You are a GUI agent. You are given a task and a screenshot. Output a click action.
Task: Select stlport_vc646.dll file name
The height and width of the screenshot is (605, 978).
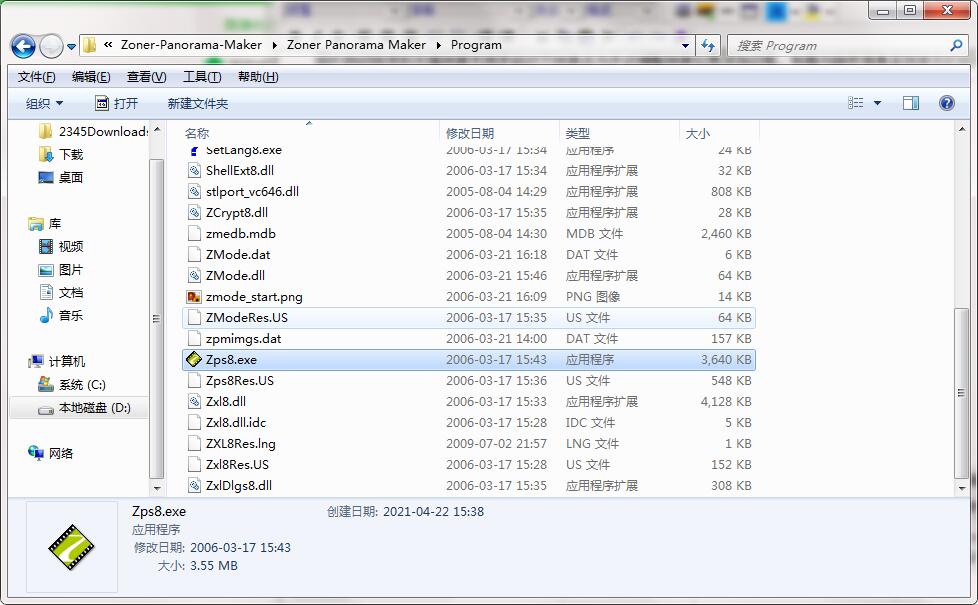click(252, 191)
